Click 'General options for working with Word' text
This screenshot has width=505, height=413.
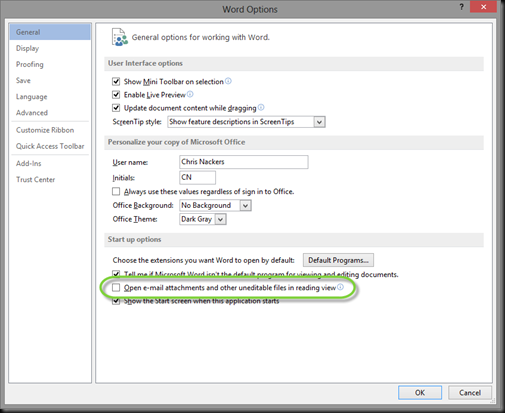click(201, 37)
